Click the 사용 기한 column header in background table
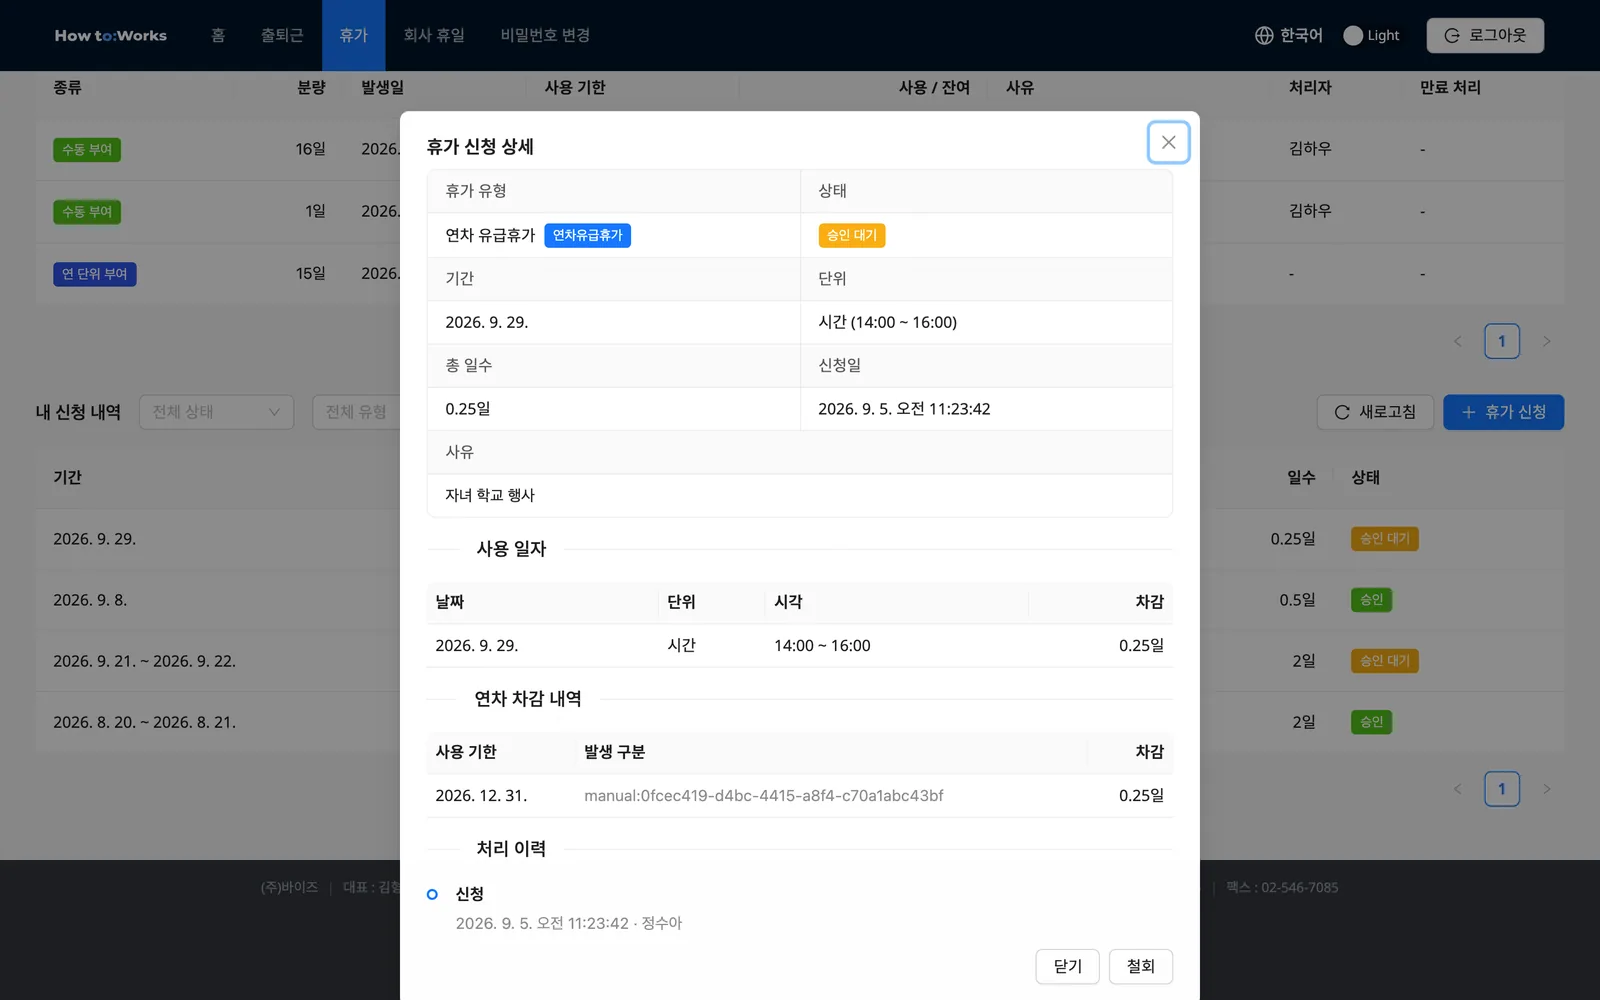1600x1000 pixels. coord(575,88)
